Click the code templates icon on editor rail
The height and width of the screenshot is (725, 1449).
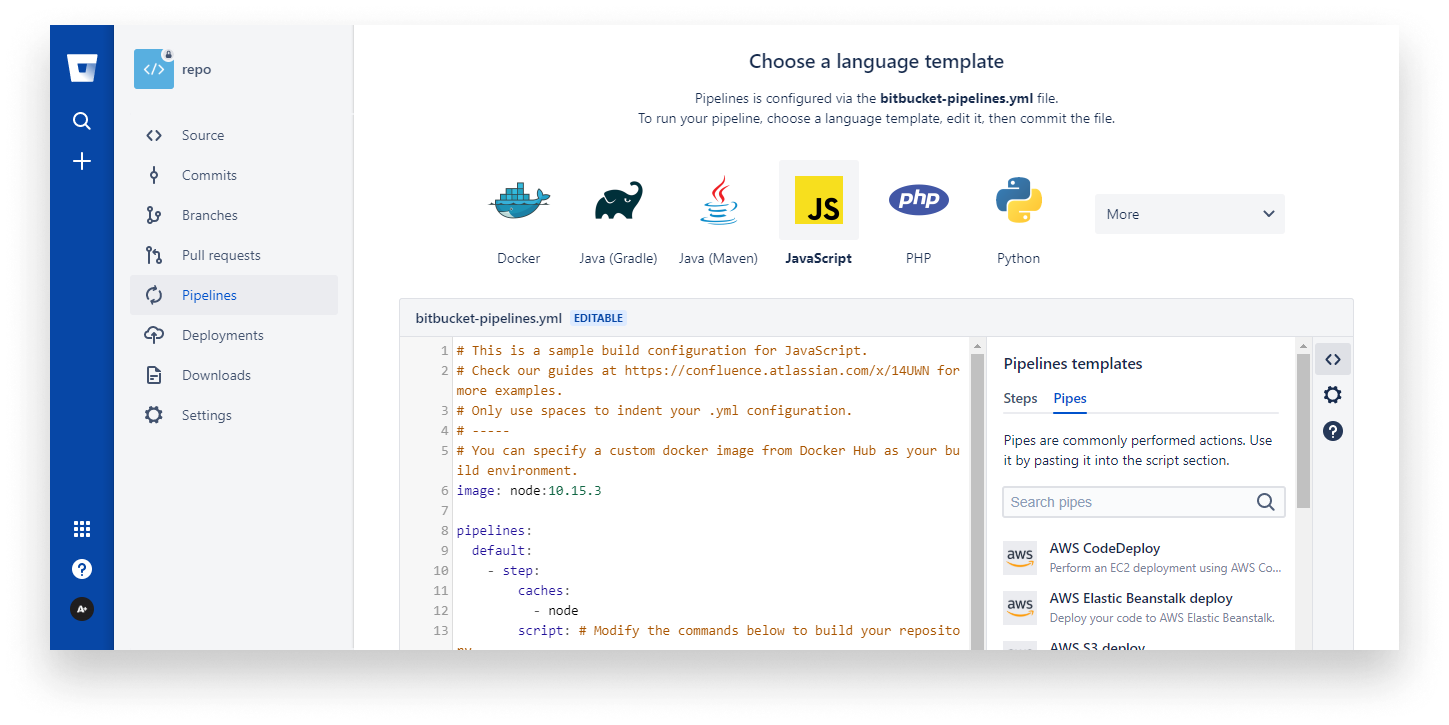tap(1333, 359)
